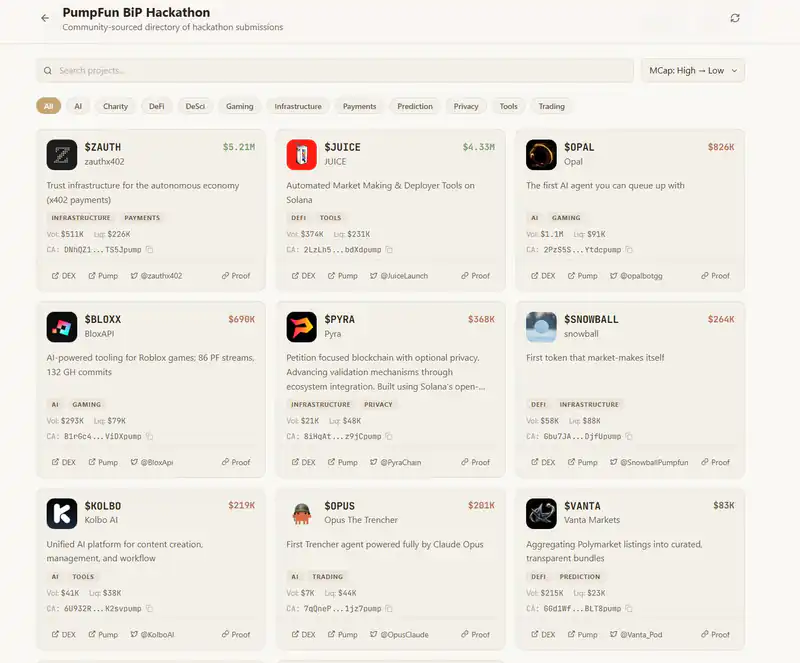Open the MCap High to Low sort dropdown
Image resolution: width=800 pixels, height=663 pixels.
click(x=692, y=71)
